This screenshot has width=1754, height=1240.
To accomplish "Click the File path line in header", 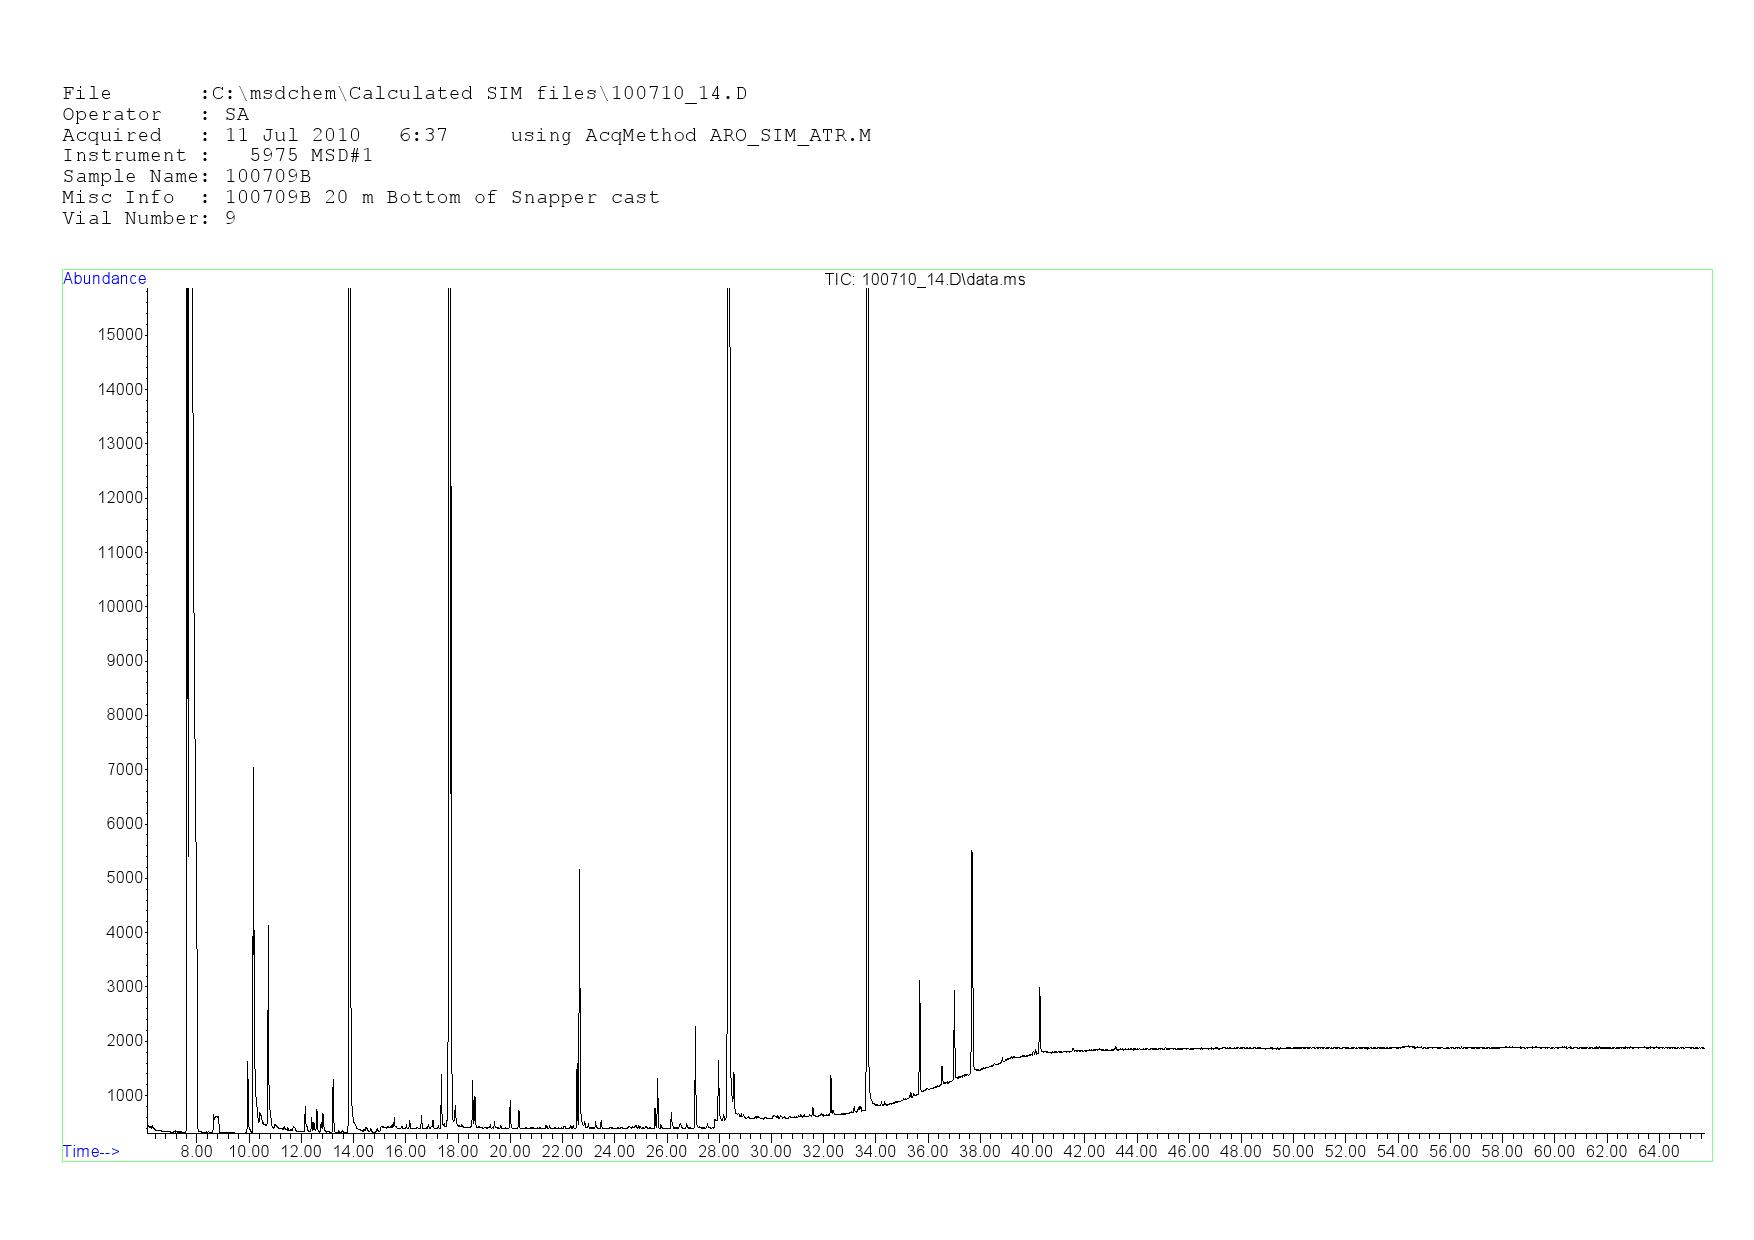I will tap(404, 94).
